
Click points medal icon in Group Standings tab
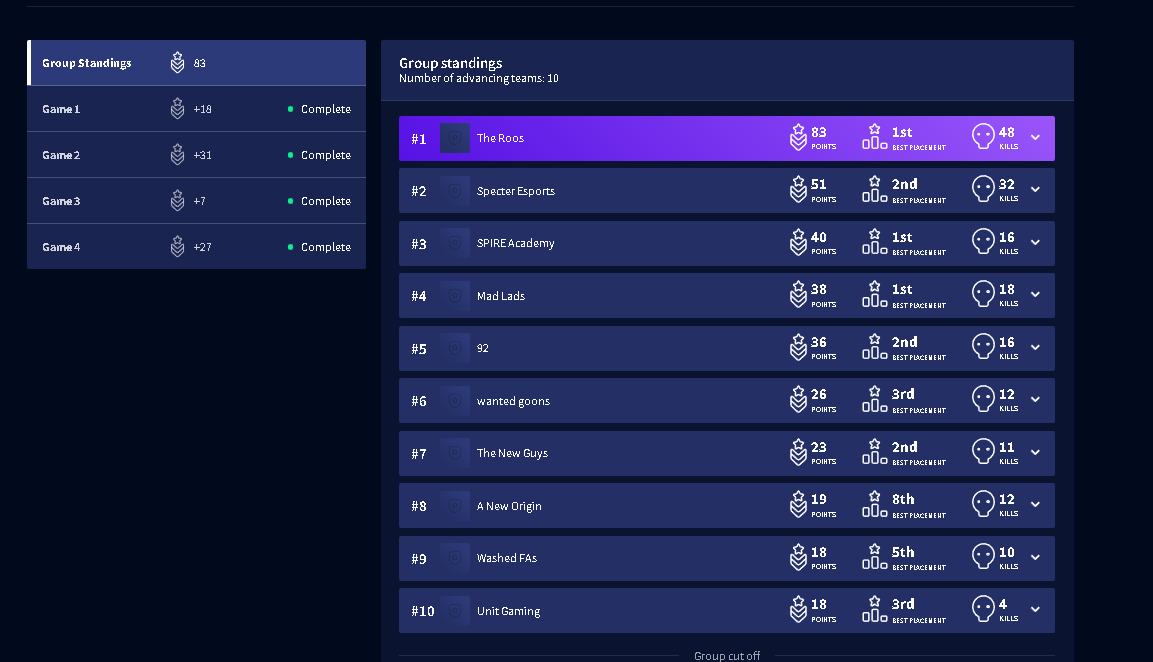177,63
